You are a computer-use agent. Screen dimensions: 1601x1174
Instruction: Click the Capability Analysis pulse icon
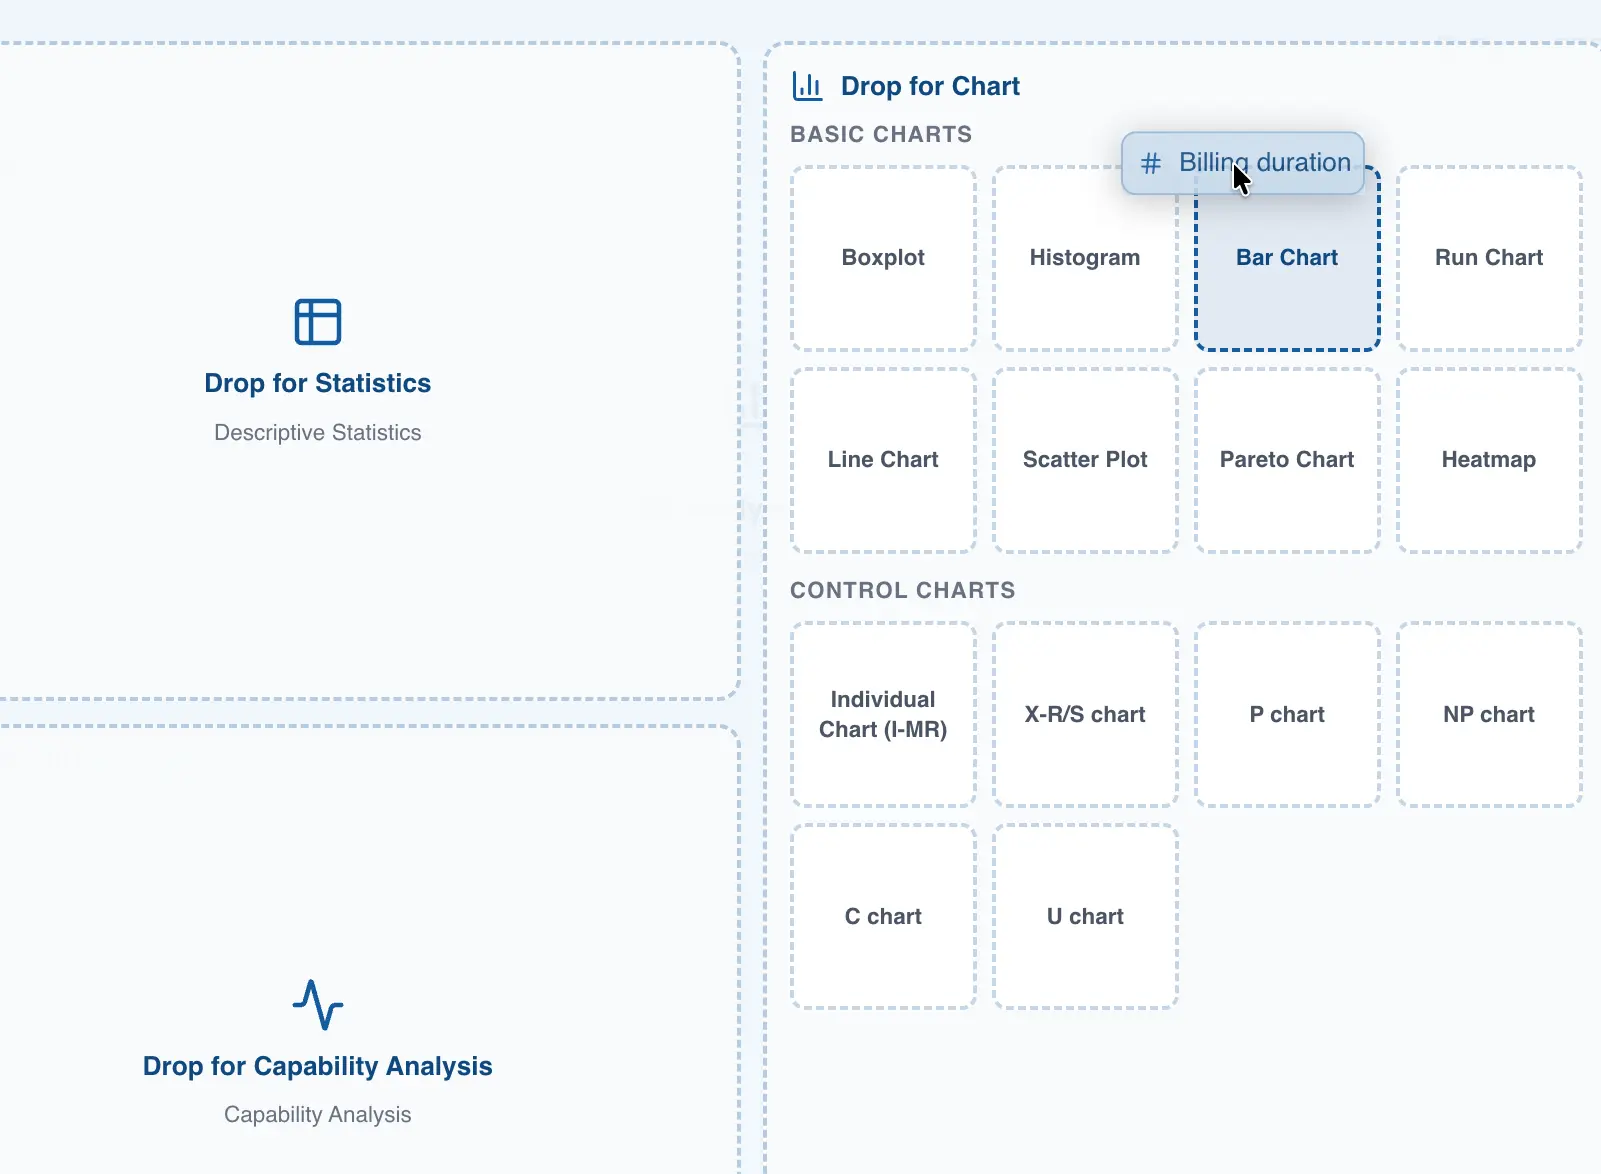click(318, 1004)
